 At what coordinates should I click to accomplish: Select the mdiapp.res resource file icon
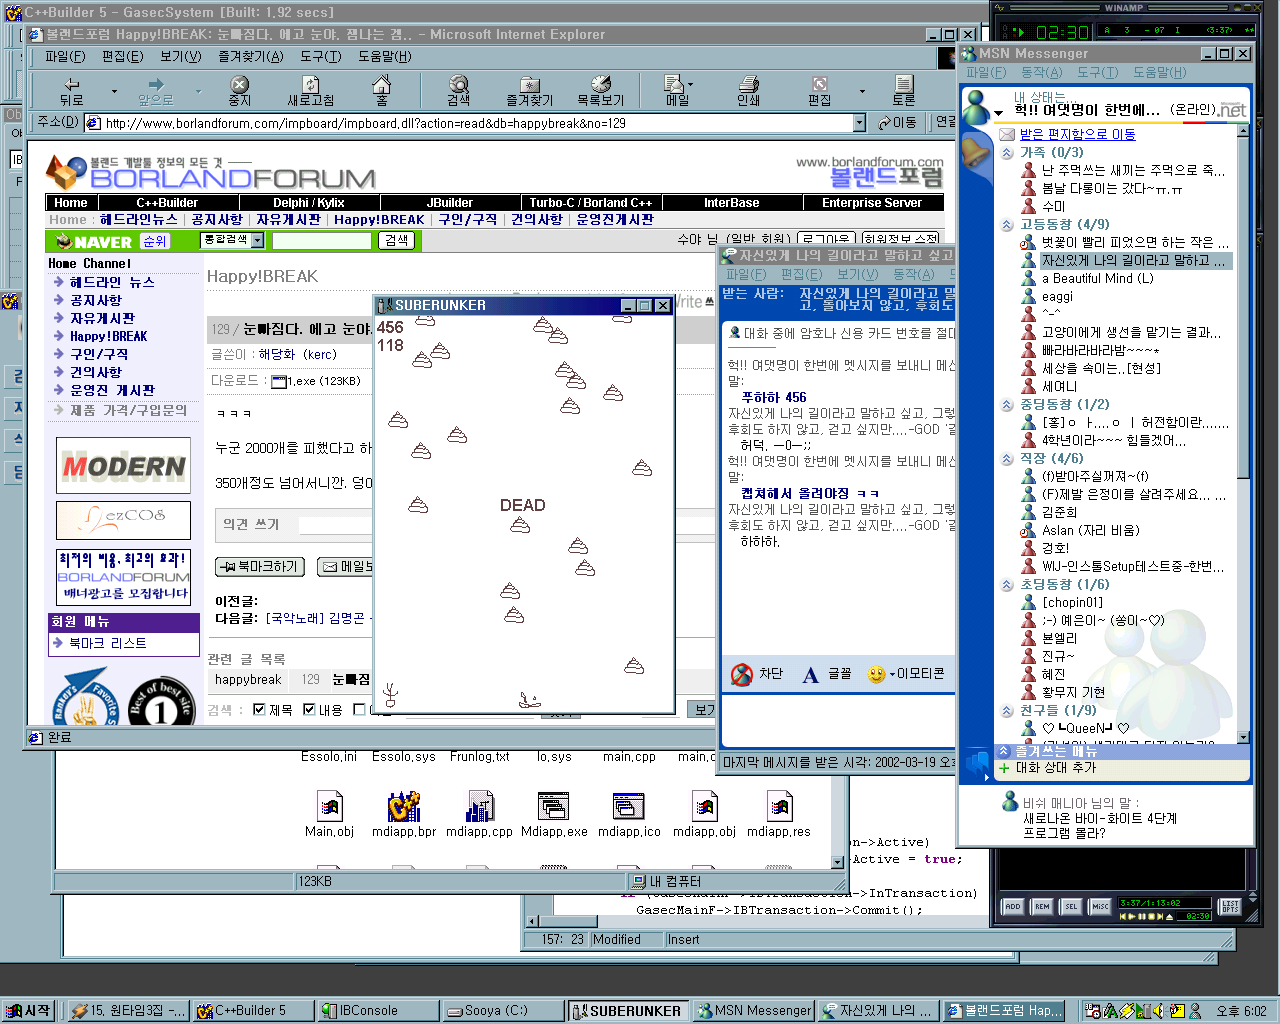coord(779,814)
